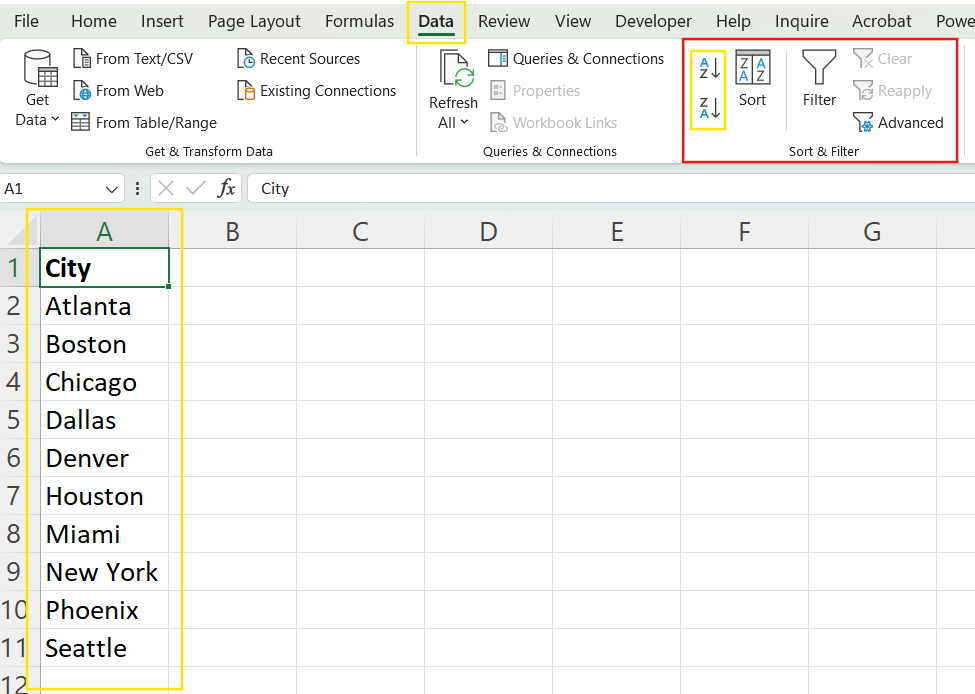Click Refresh All icon
The width and height of the screenshot is (975, 694).
click(x=456, y=70)
